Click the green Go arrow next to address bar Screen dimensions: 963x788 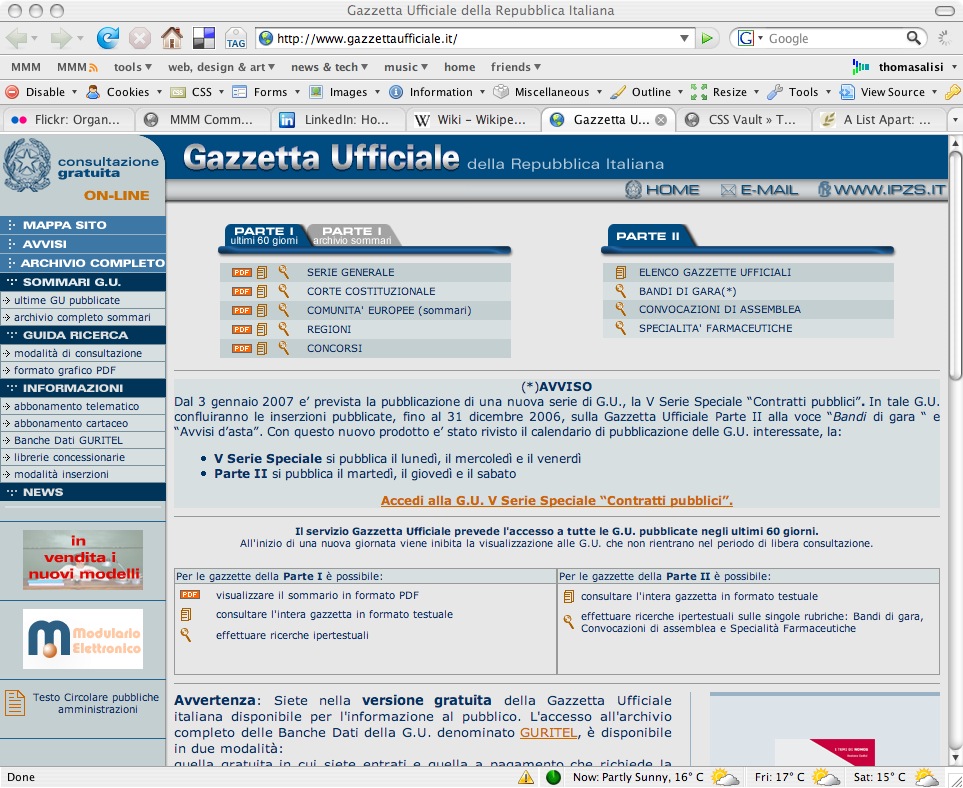pos(708,39)
